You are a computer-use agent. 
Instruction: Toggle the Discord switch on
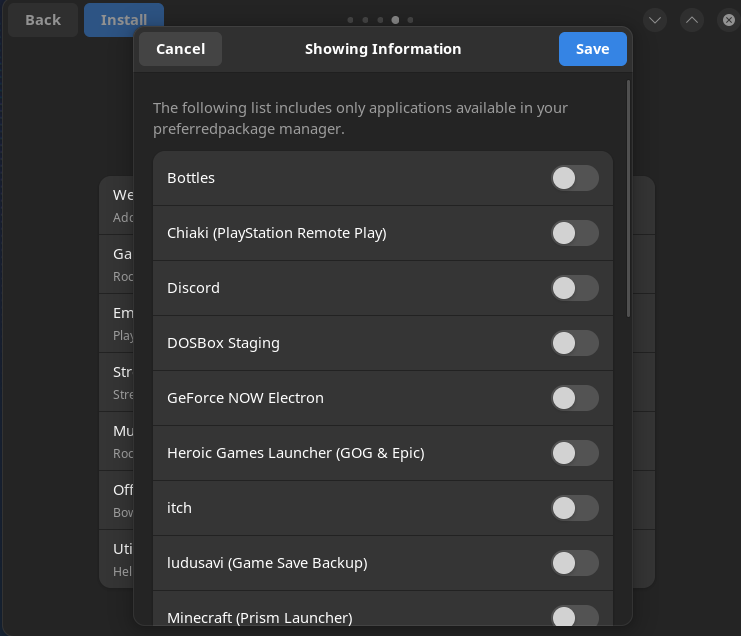click(x=574, y=288)
